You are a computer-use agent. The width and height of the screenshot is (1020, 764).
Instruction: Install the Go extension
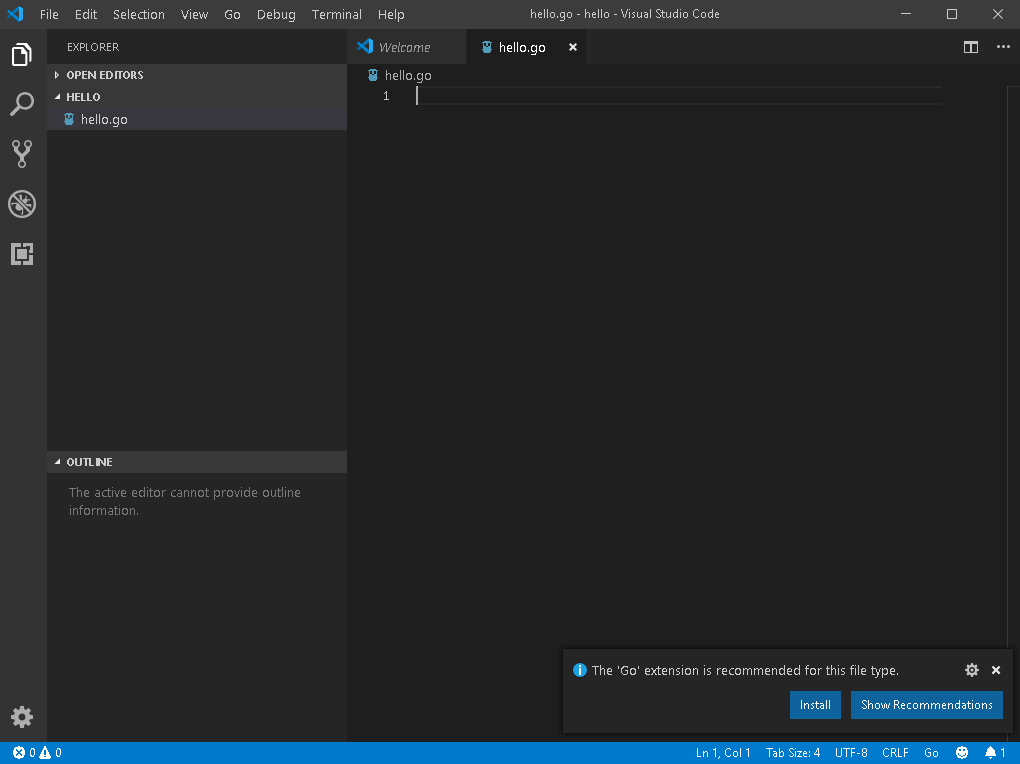(815, 705)
